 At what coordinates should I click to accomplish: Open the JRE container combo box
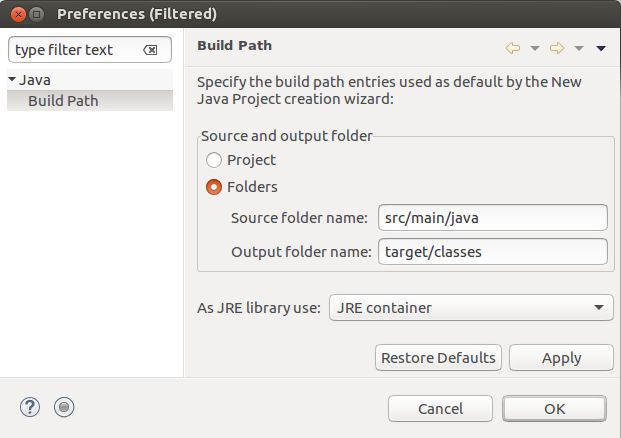471,308
